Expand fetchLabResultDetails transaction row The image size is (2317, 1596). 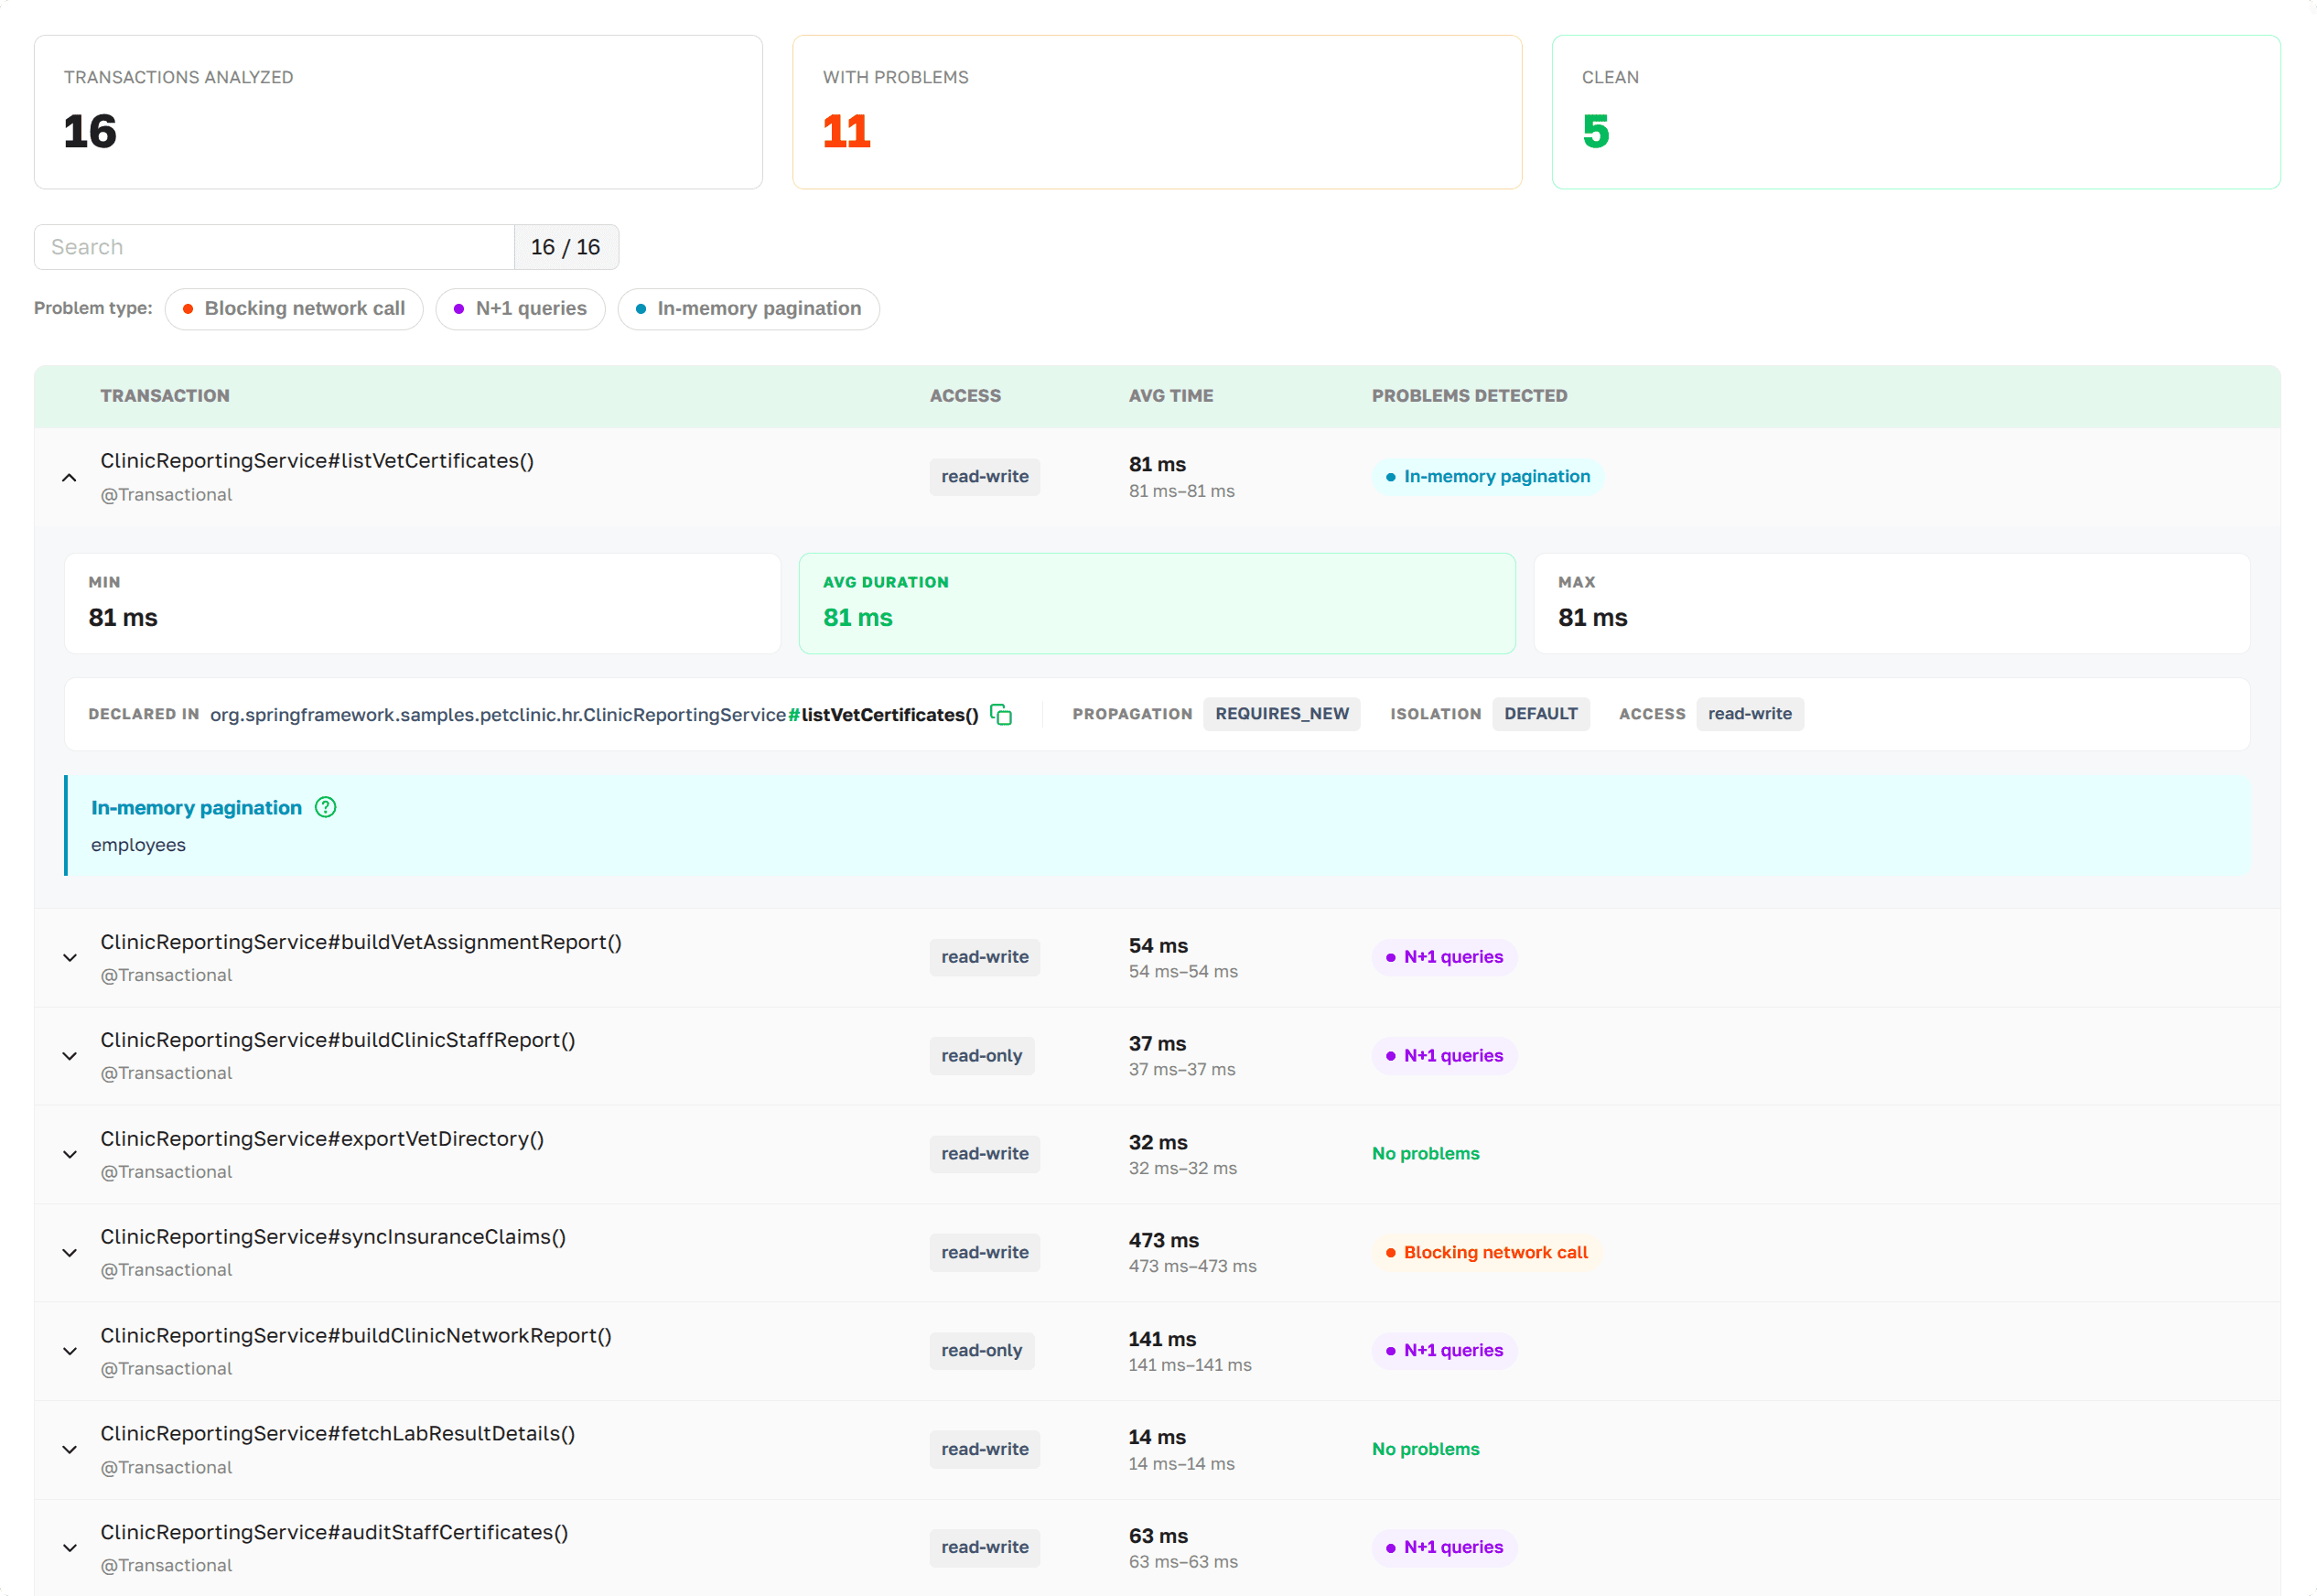tap(69, 1449)
